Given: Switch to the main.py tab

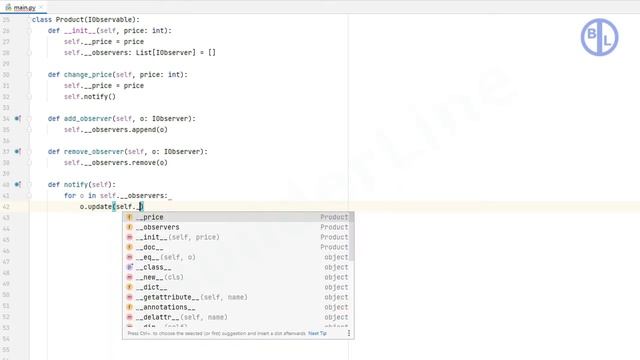Looking at the screenshot, I should tap(24, 7).
